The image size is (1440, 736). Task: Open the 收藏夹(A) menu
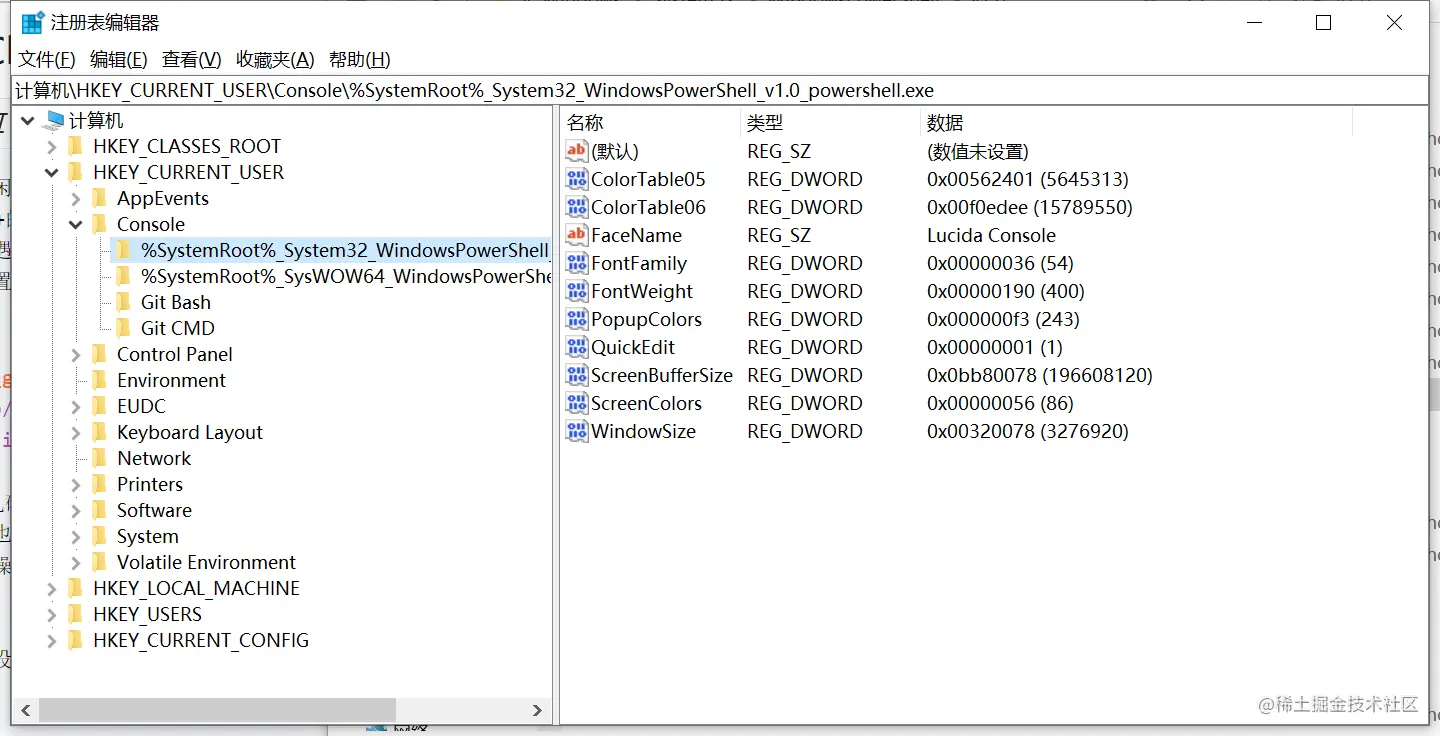[275, 59]
